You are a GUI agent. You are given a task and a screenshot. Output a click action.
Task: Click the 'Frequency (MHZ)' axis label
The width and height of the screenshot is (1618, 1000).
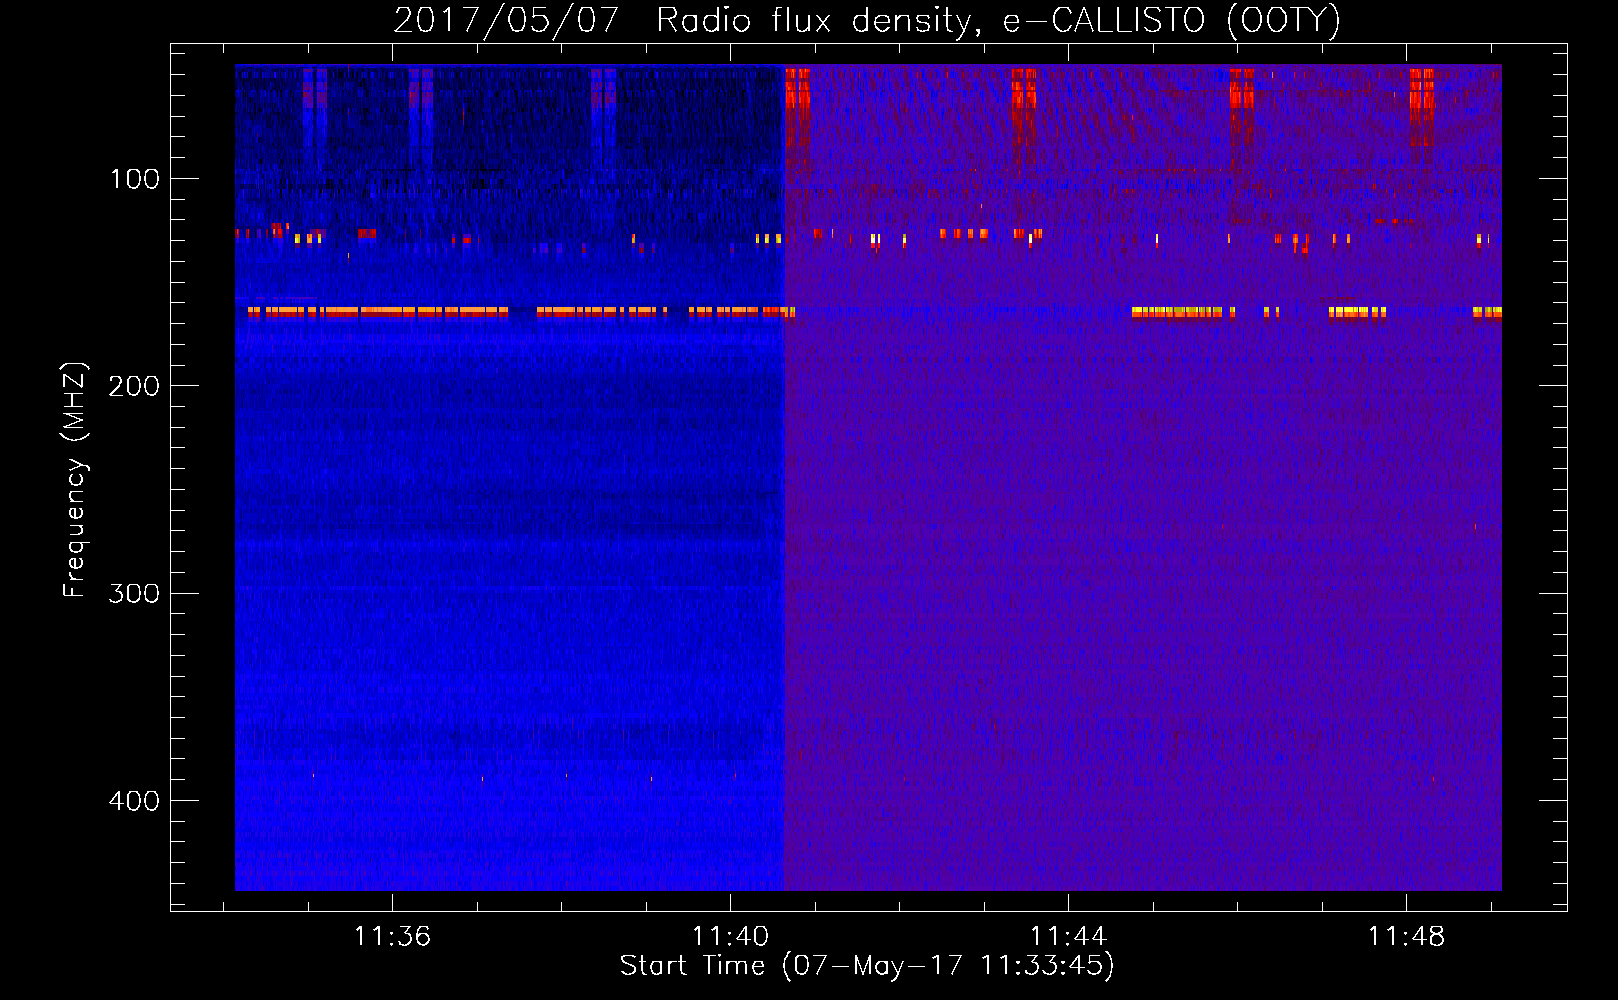pyautogui.click(x=75, y=479)
